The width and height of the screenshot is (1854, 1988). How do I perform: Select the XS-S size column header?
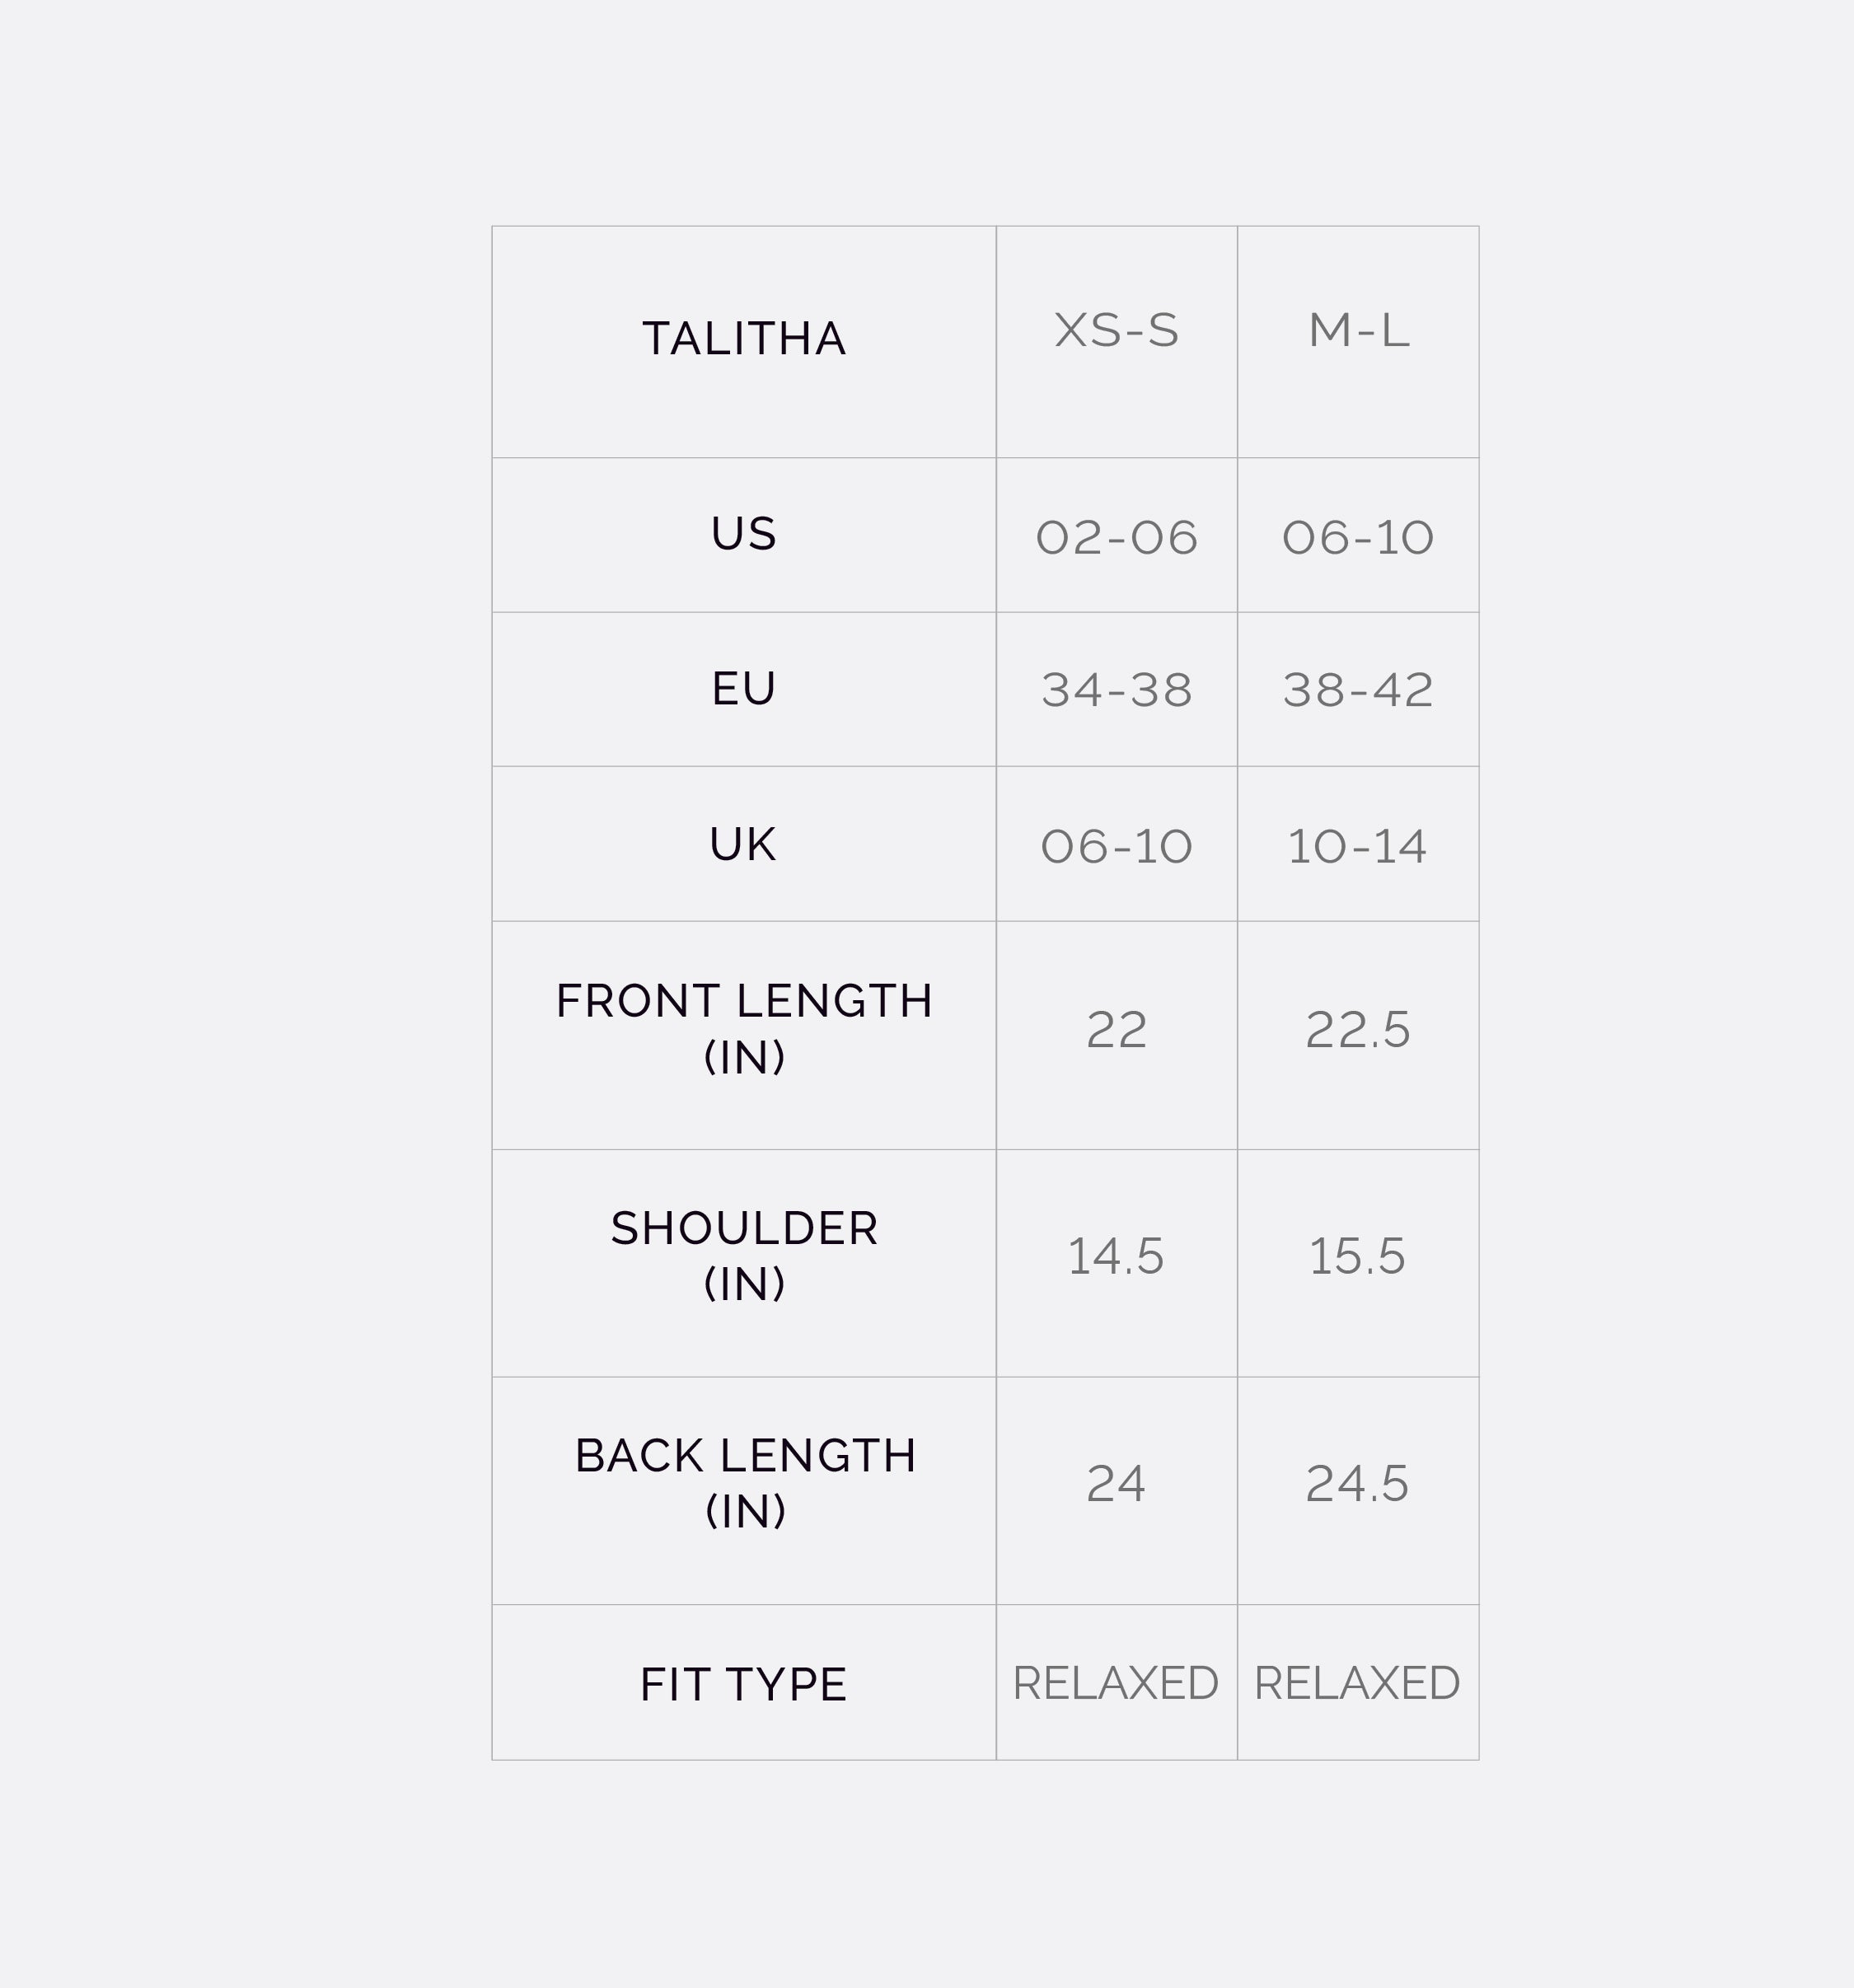tap(1116, 331)
